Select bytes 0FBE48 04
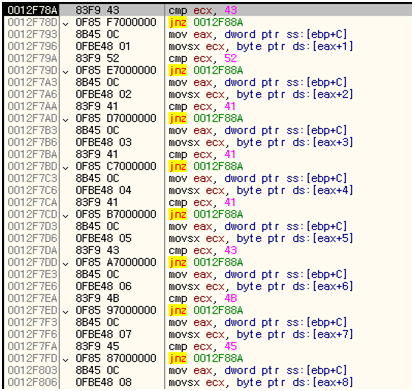 point(103,190)
